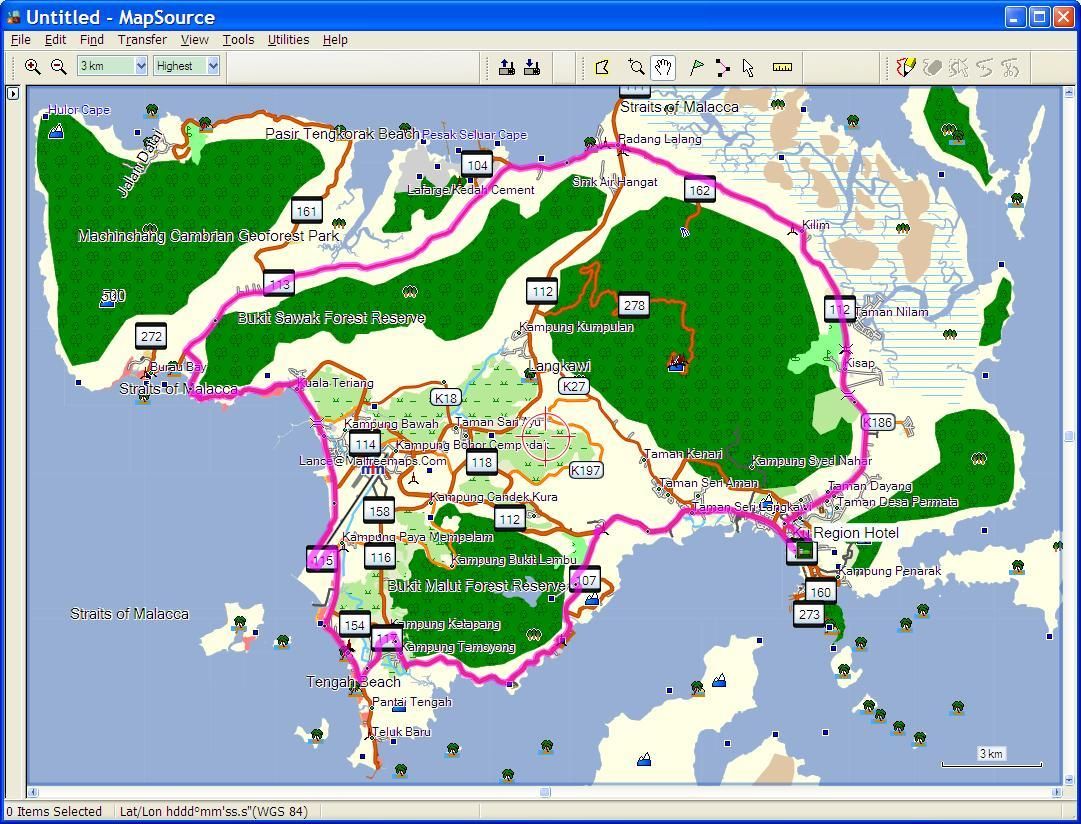
Task: Select the Zoom tool icon
Action: 636,67
